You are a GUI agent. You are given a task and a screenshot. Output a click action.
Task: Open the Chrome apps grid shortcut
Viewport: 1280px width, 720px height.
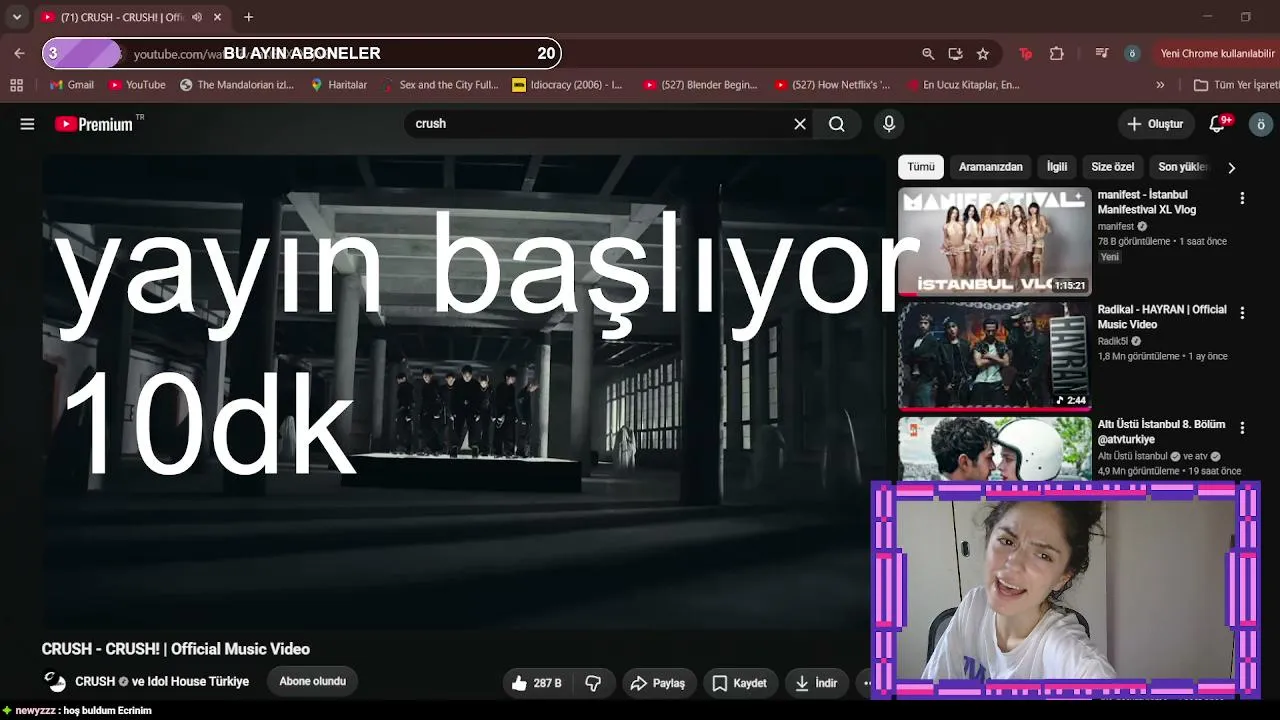(16, 85)
